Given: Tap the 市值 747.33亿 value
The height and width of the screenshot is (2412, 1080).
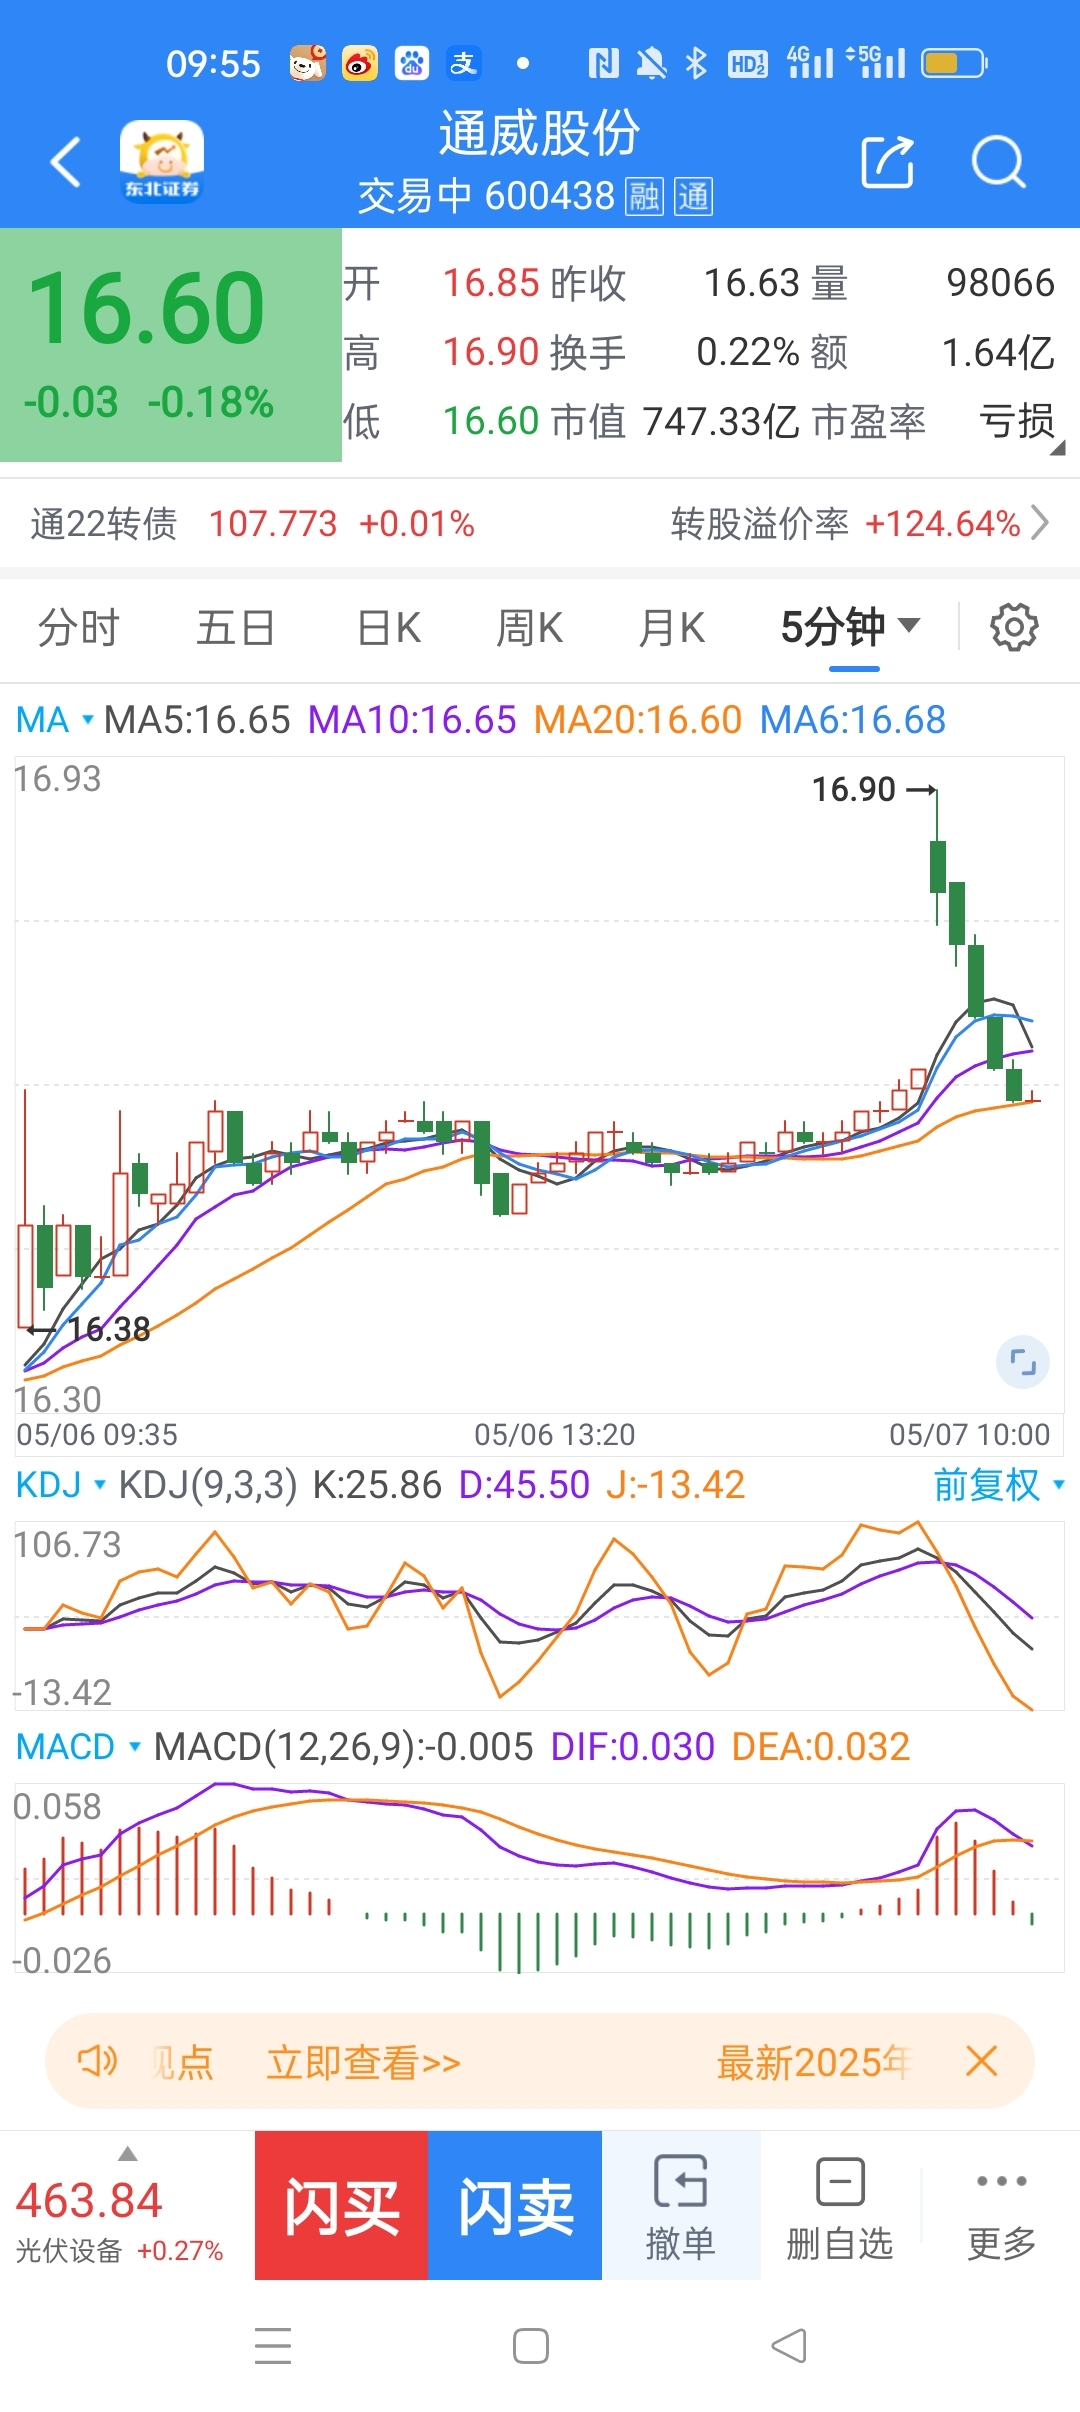Looking at the screenshot, I should click(720, 421).
